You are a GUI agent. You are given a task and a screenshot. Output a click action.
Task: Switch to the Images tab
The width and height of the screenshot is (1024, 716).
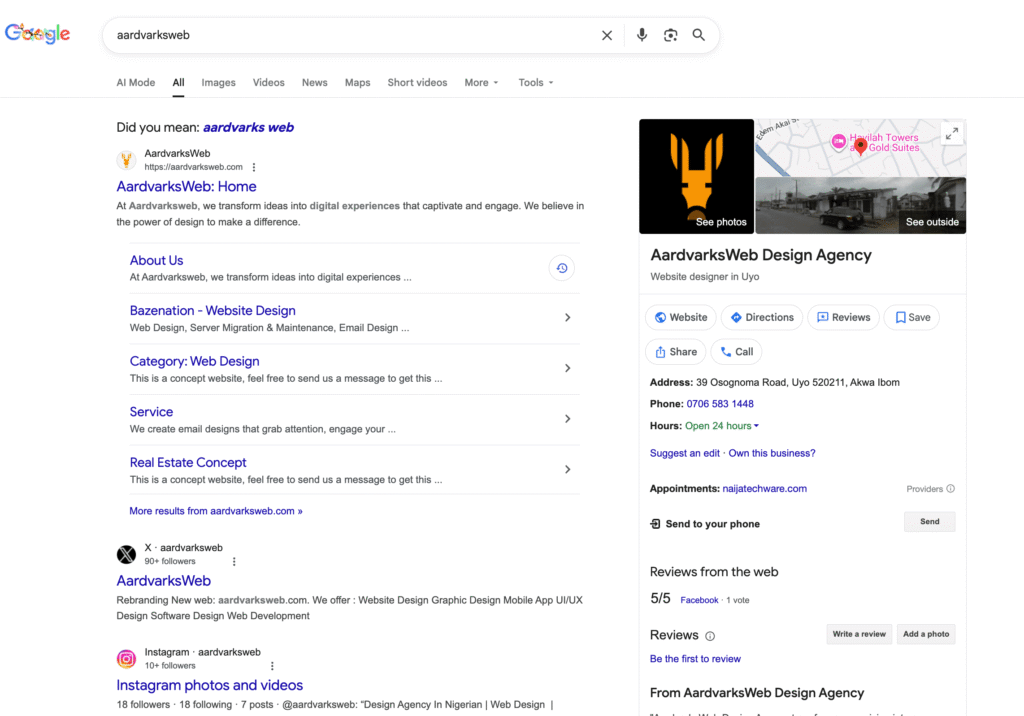[x=218, y=83]
